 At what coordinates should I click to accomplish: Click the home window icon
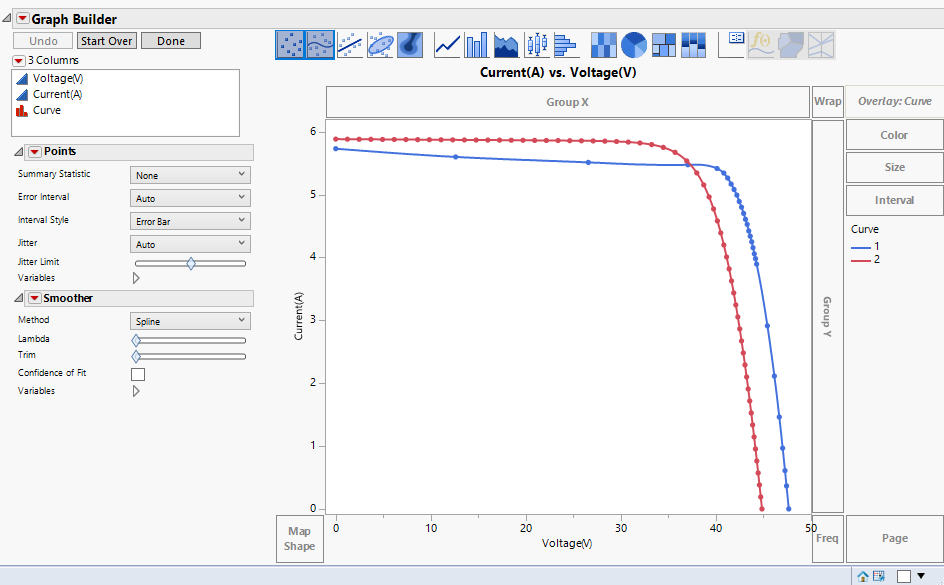(x=862, y=576)
